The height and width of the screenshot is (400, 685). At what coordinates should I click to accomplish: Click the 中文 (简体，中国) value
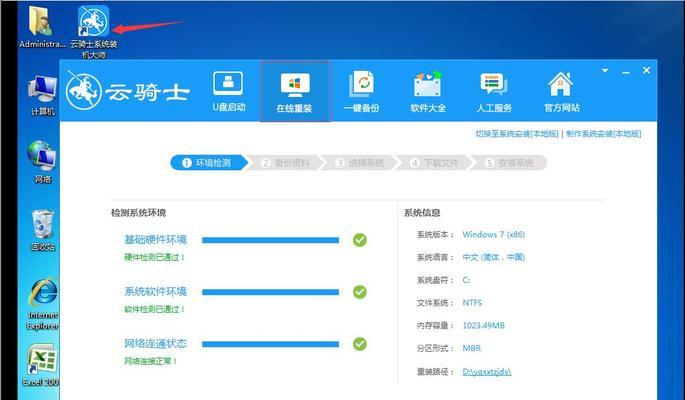pyautogui.click(x=494, y=257)
